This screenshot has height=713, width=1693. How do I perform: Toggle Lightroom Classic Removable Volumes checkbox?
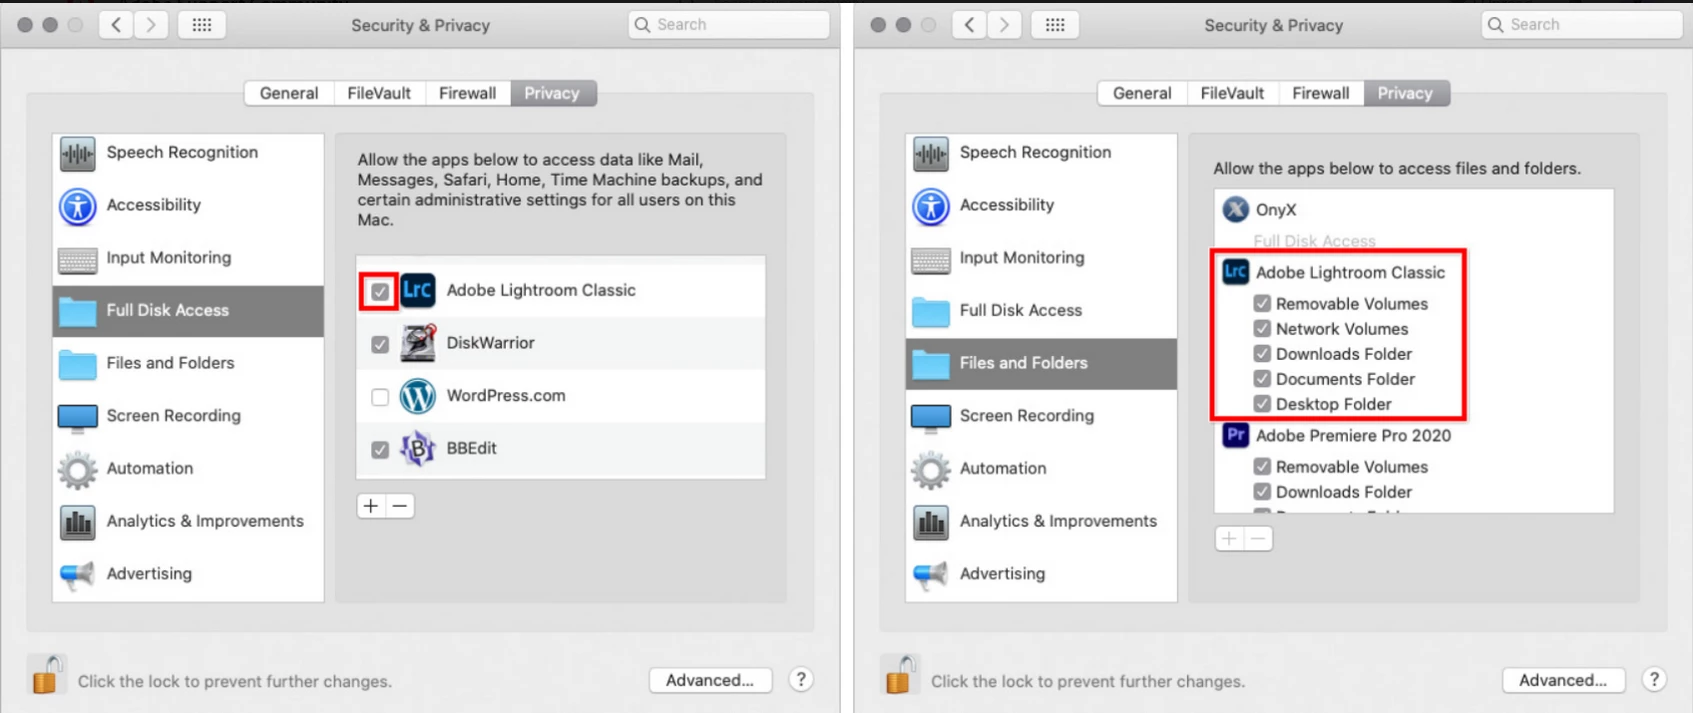1262,303
